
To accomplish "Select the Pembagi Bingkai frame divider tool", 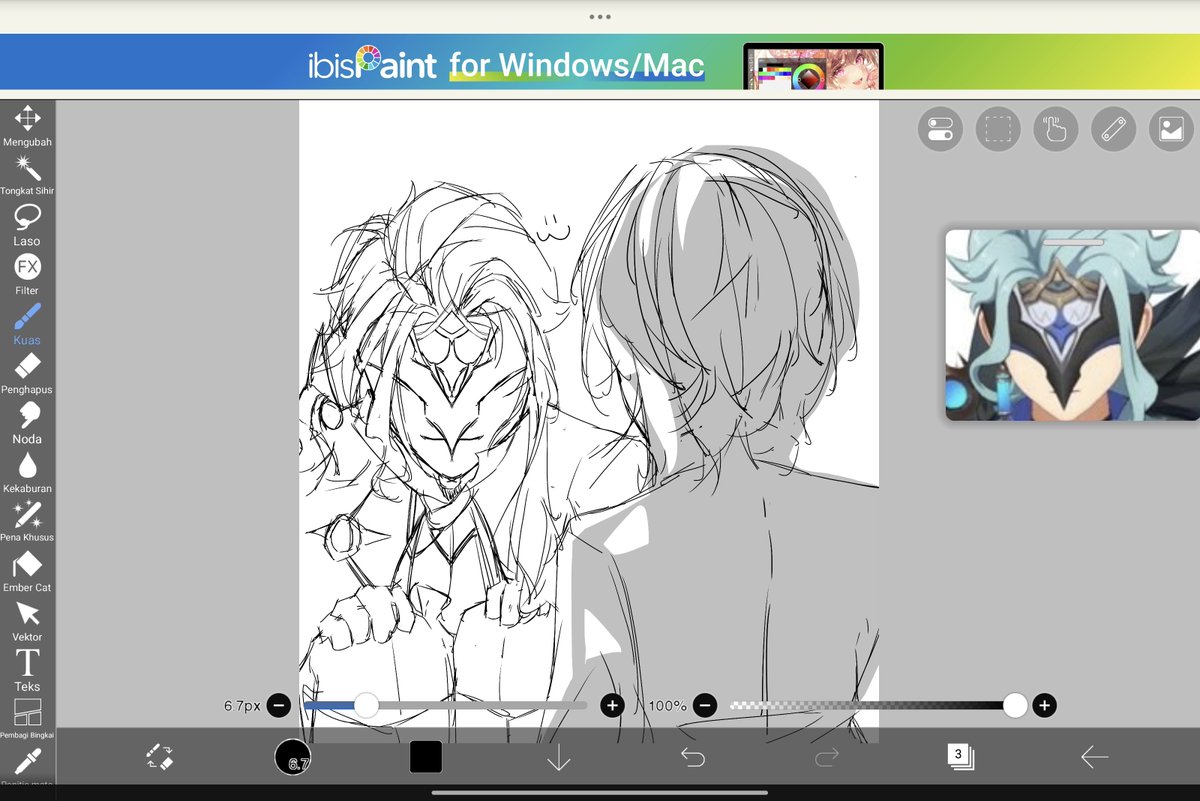I will (x=27, y=719).
